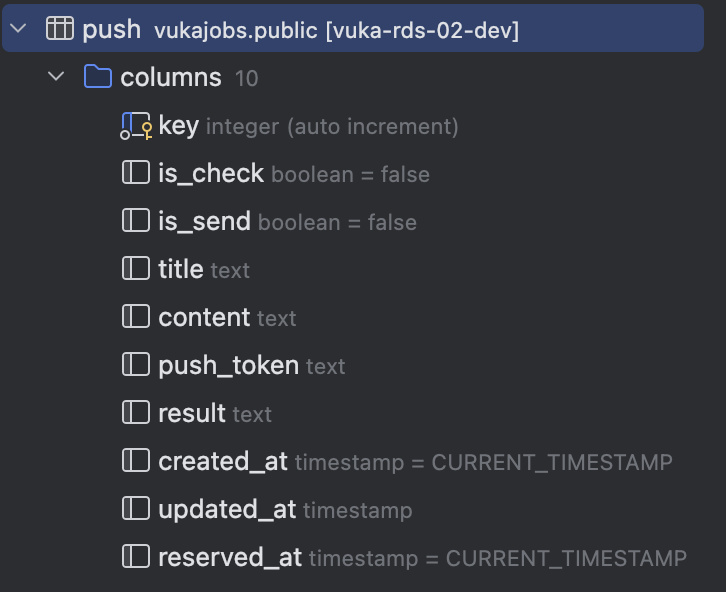Screen dimensions: 726x592
Task: Click the created_at column icon
Action: 135,461
